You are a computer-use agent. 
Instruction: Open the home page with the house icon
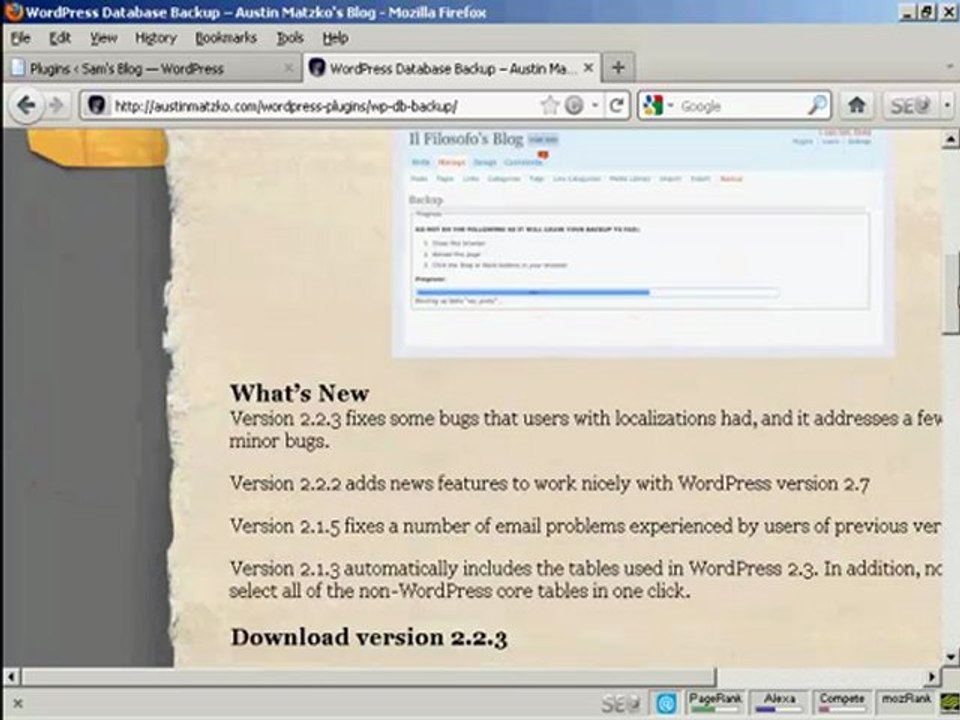(x=857, y=106)
